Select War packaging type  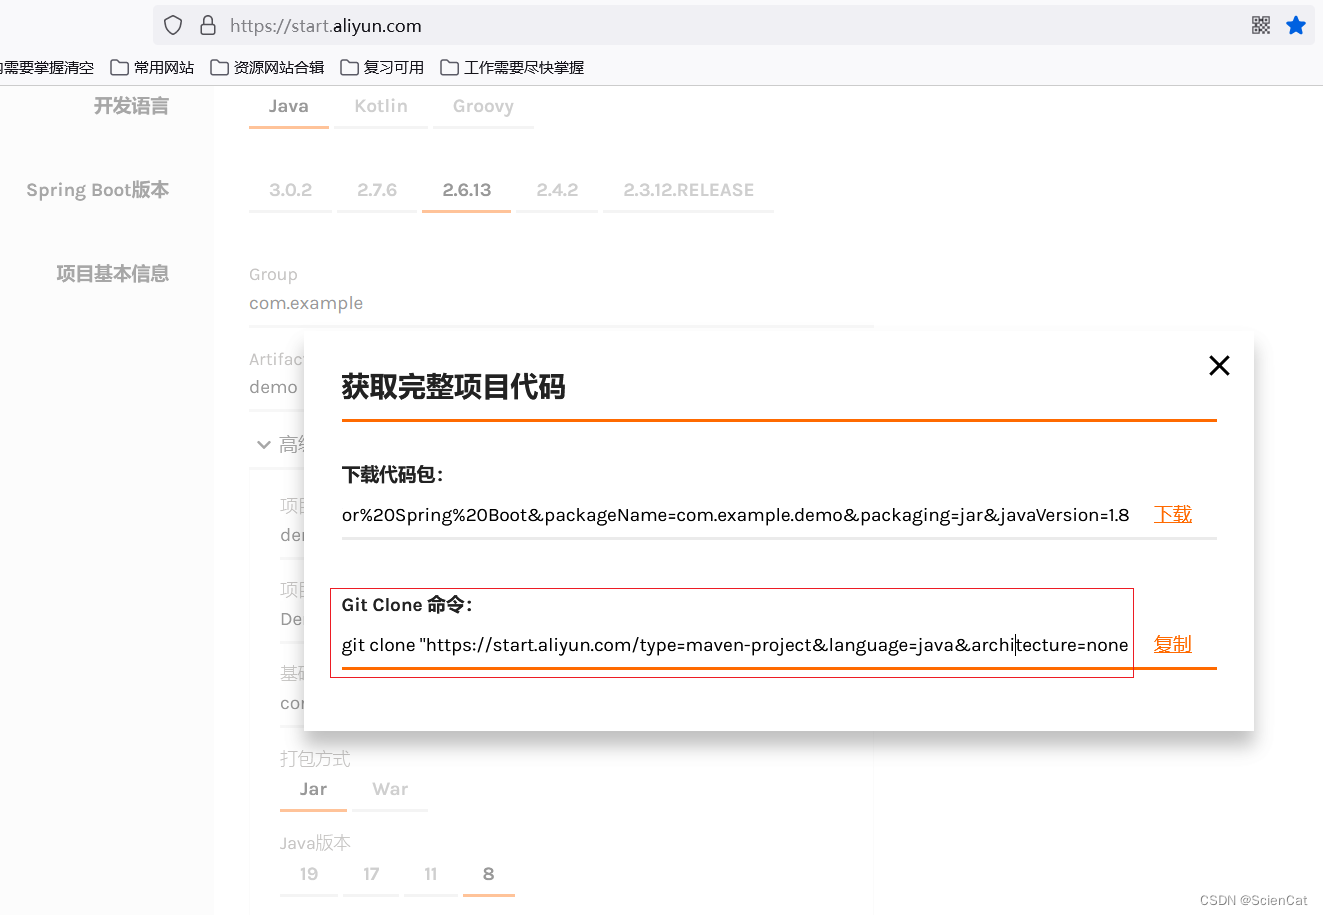click(x=390, y=789)
